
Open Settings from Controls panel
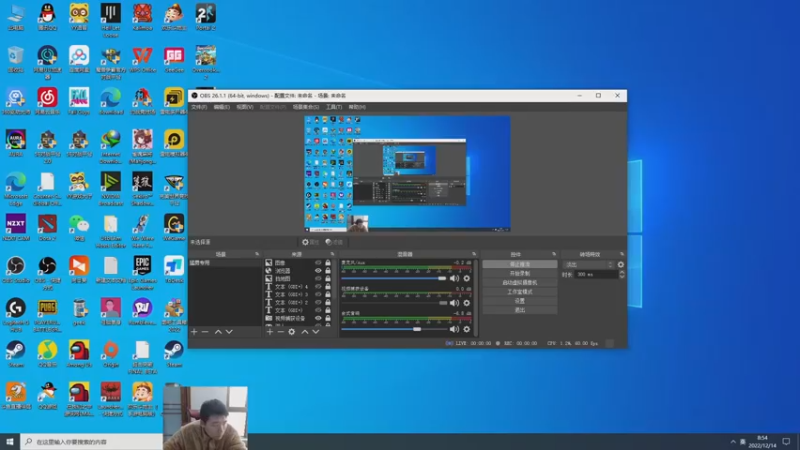(519, 301)
